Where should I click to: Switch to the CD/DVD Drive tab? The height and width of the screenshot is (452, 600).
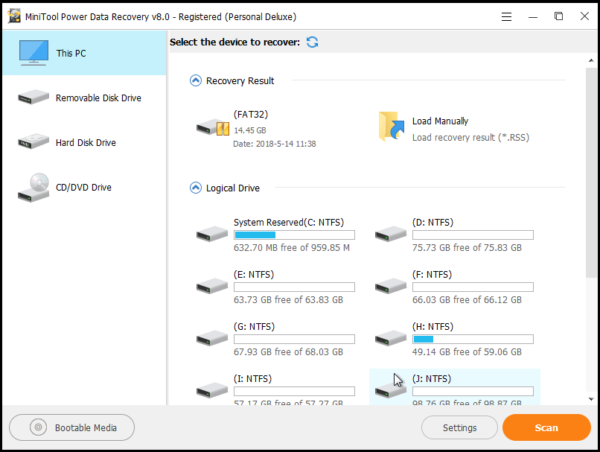(84, 187)
